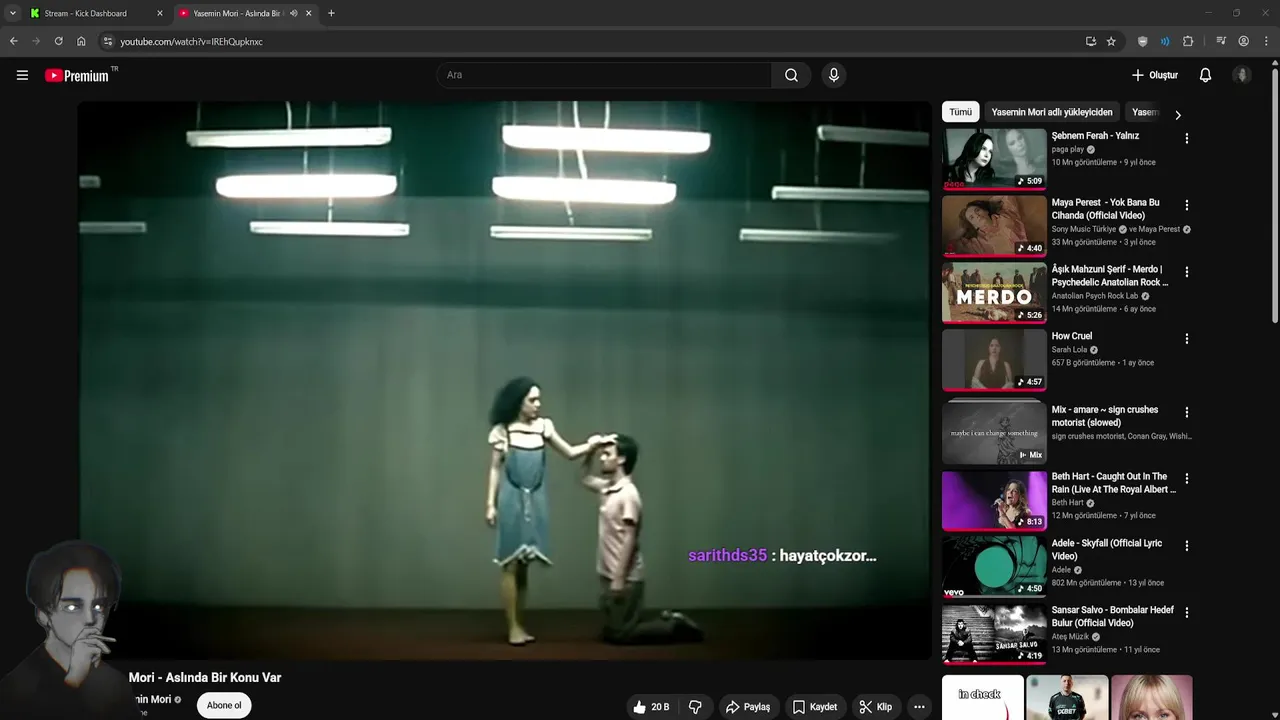Open options for How Cruel video
This screenshot has width=1280, height=720.
pos(1187,339)
